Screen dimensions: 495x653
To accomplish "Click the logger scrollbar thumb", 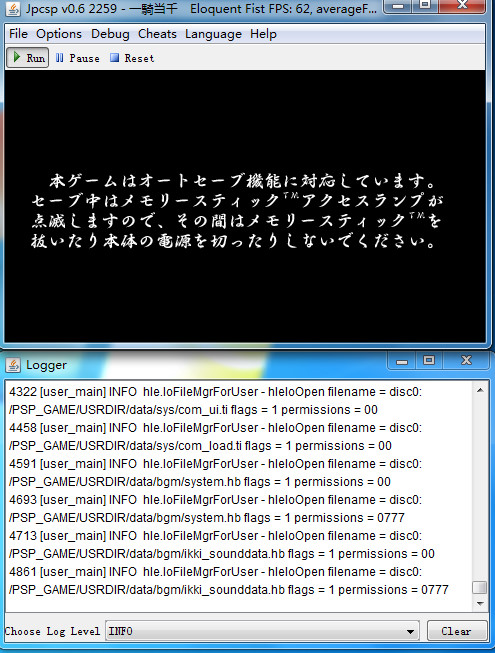I will pos(480,588).
